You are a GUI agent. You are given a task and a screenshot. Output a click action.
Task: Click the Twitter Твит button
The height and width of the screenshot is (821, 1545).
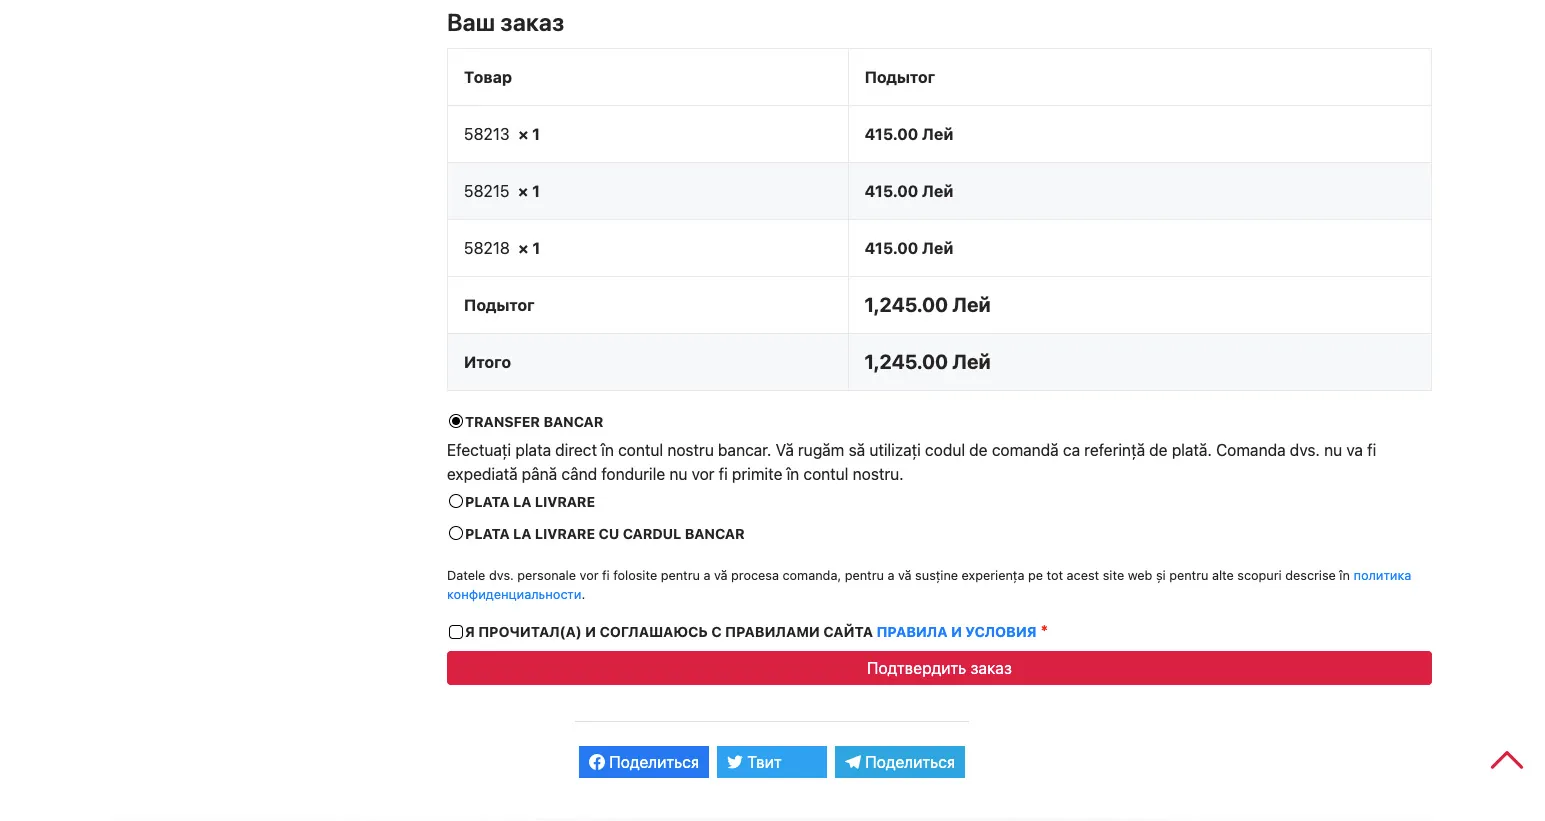pos(772,762)
